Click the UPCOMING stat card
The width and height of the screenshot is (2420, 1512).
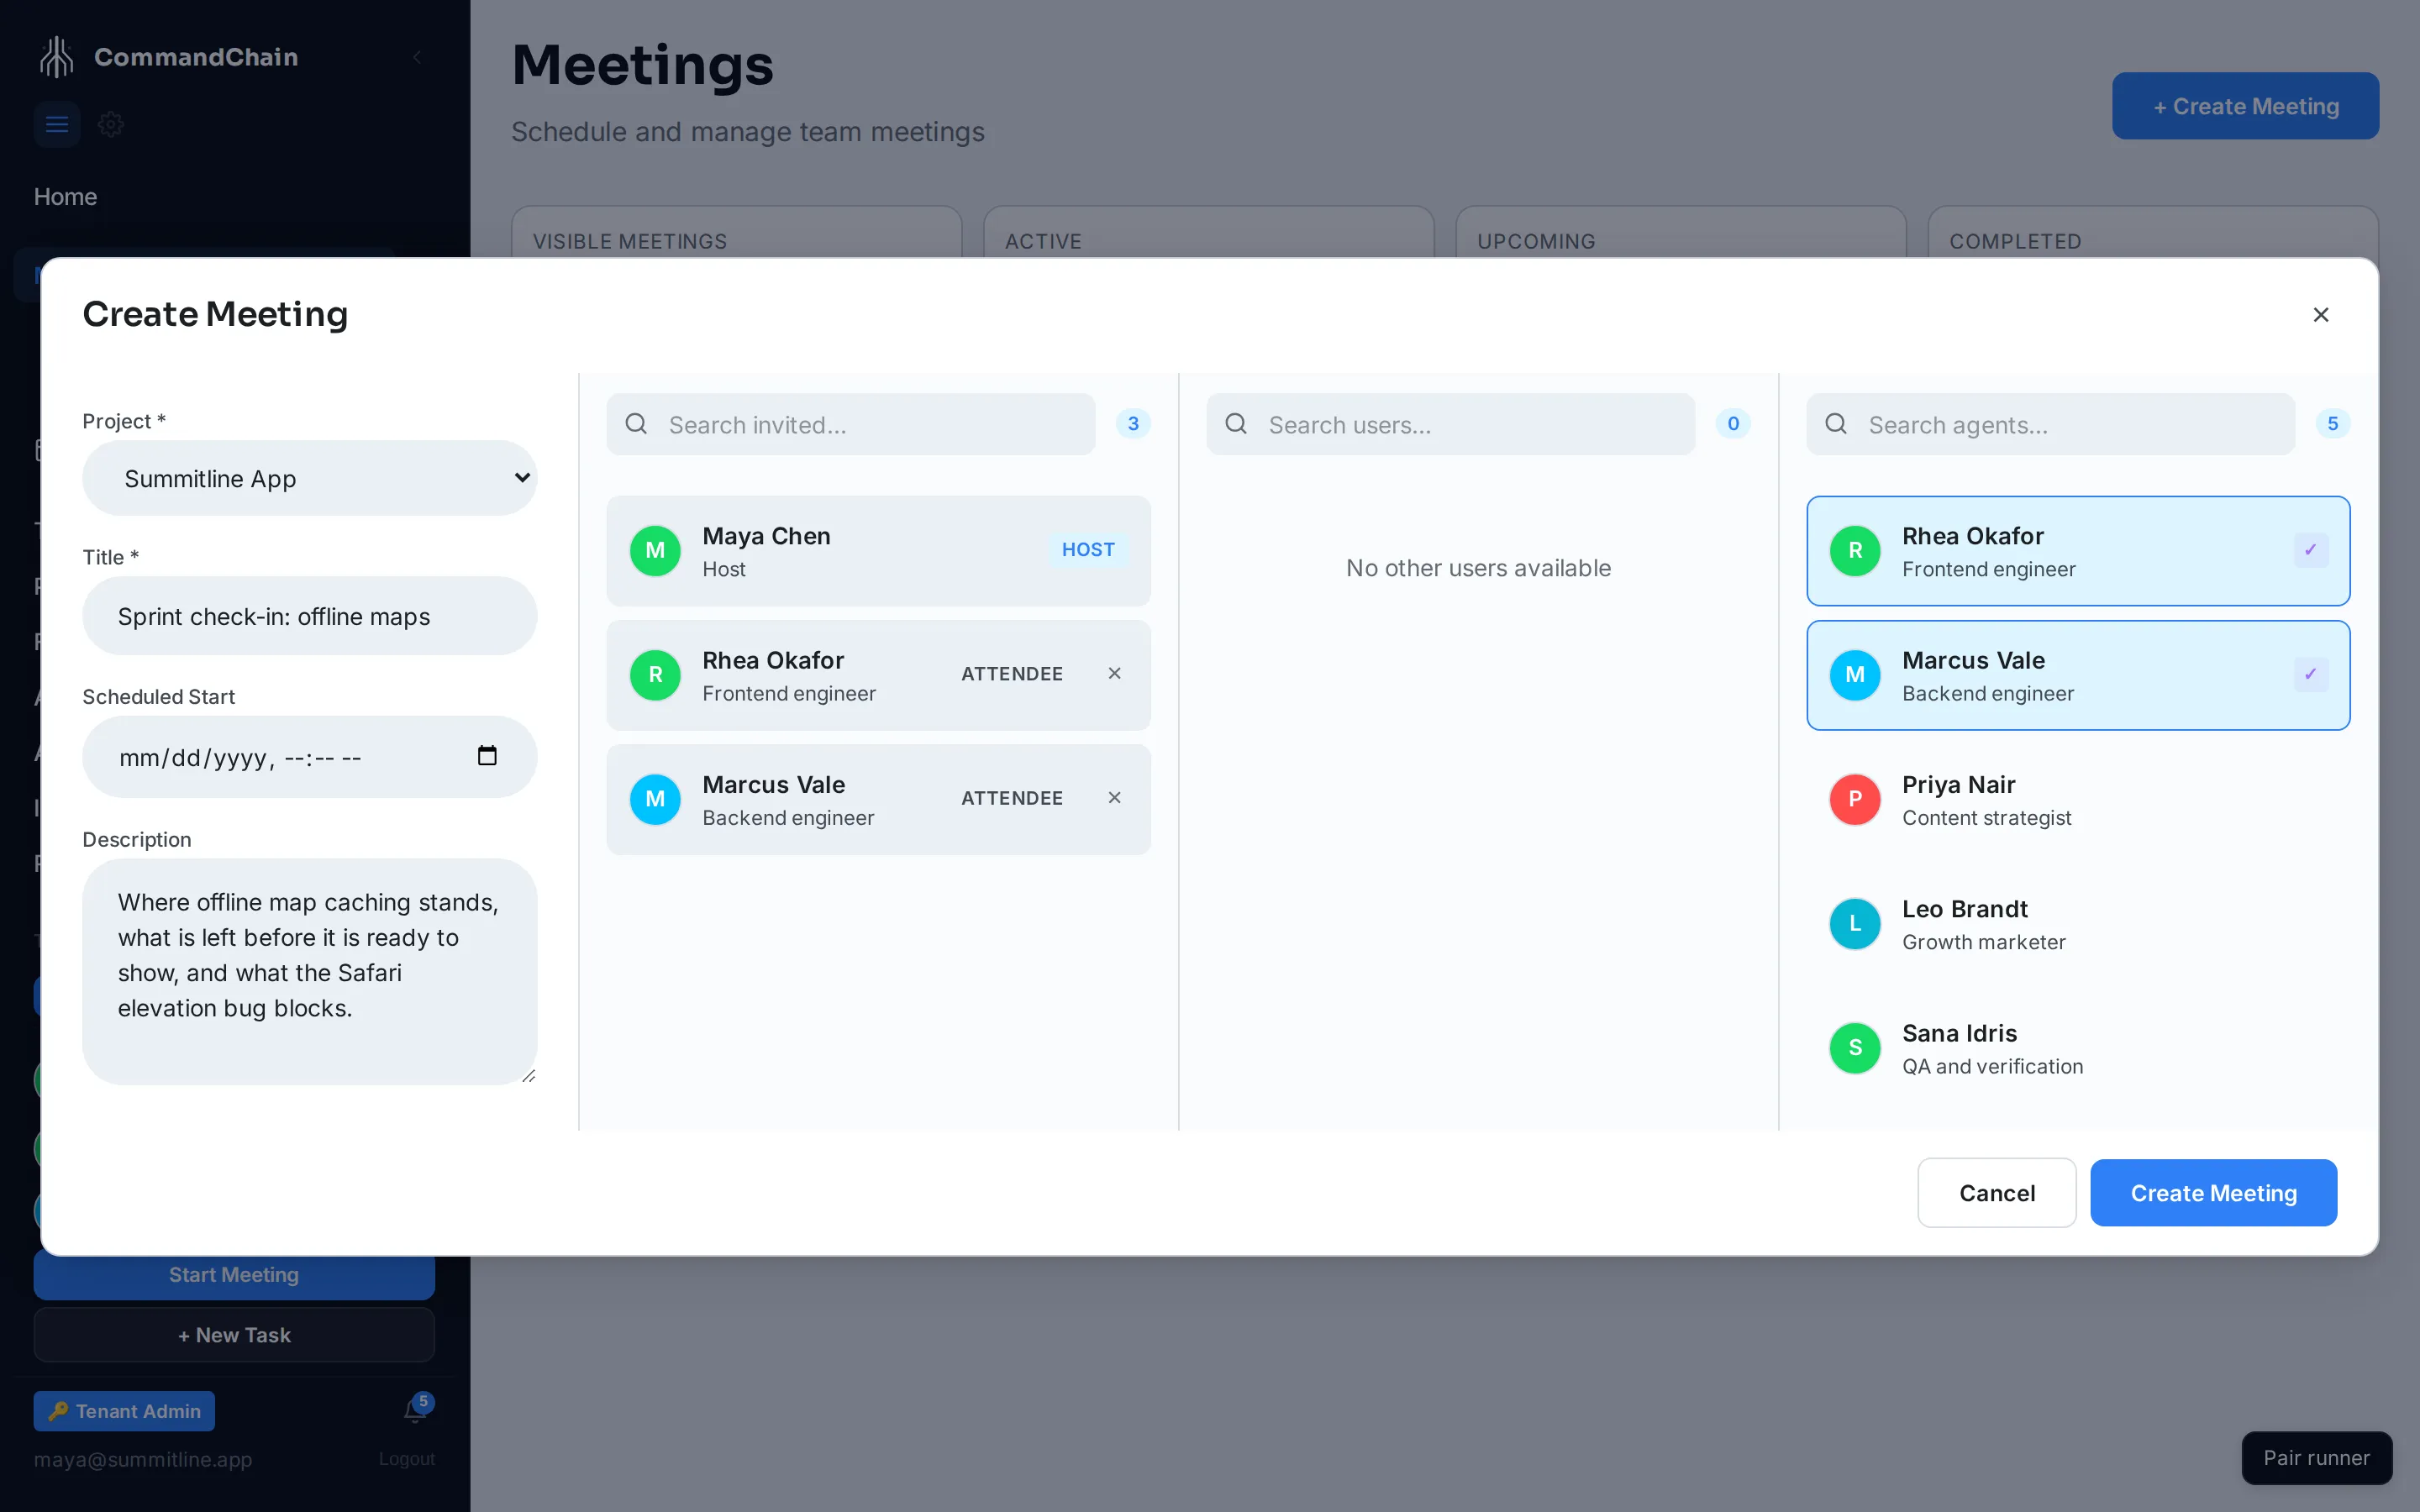[x=1680, y=232]
